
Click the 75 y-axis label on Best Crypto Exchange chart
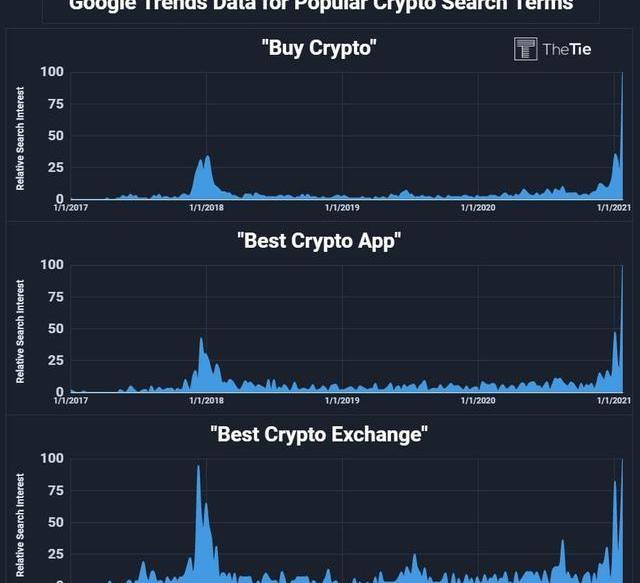pyautogui.click(x=56, y=491)
